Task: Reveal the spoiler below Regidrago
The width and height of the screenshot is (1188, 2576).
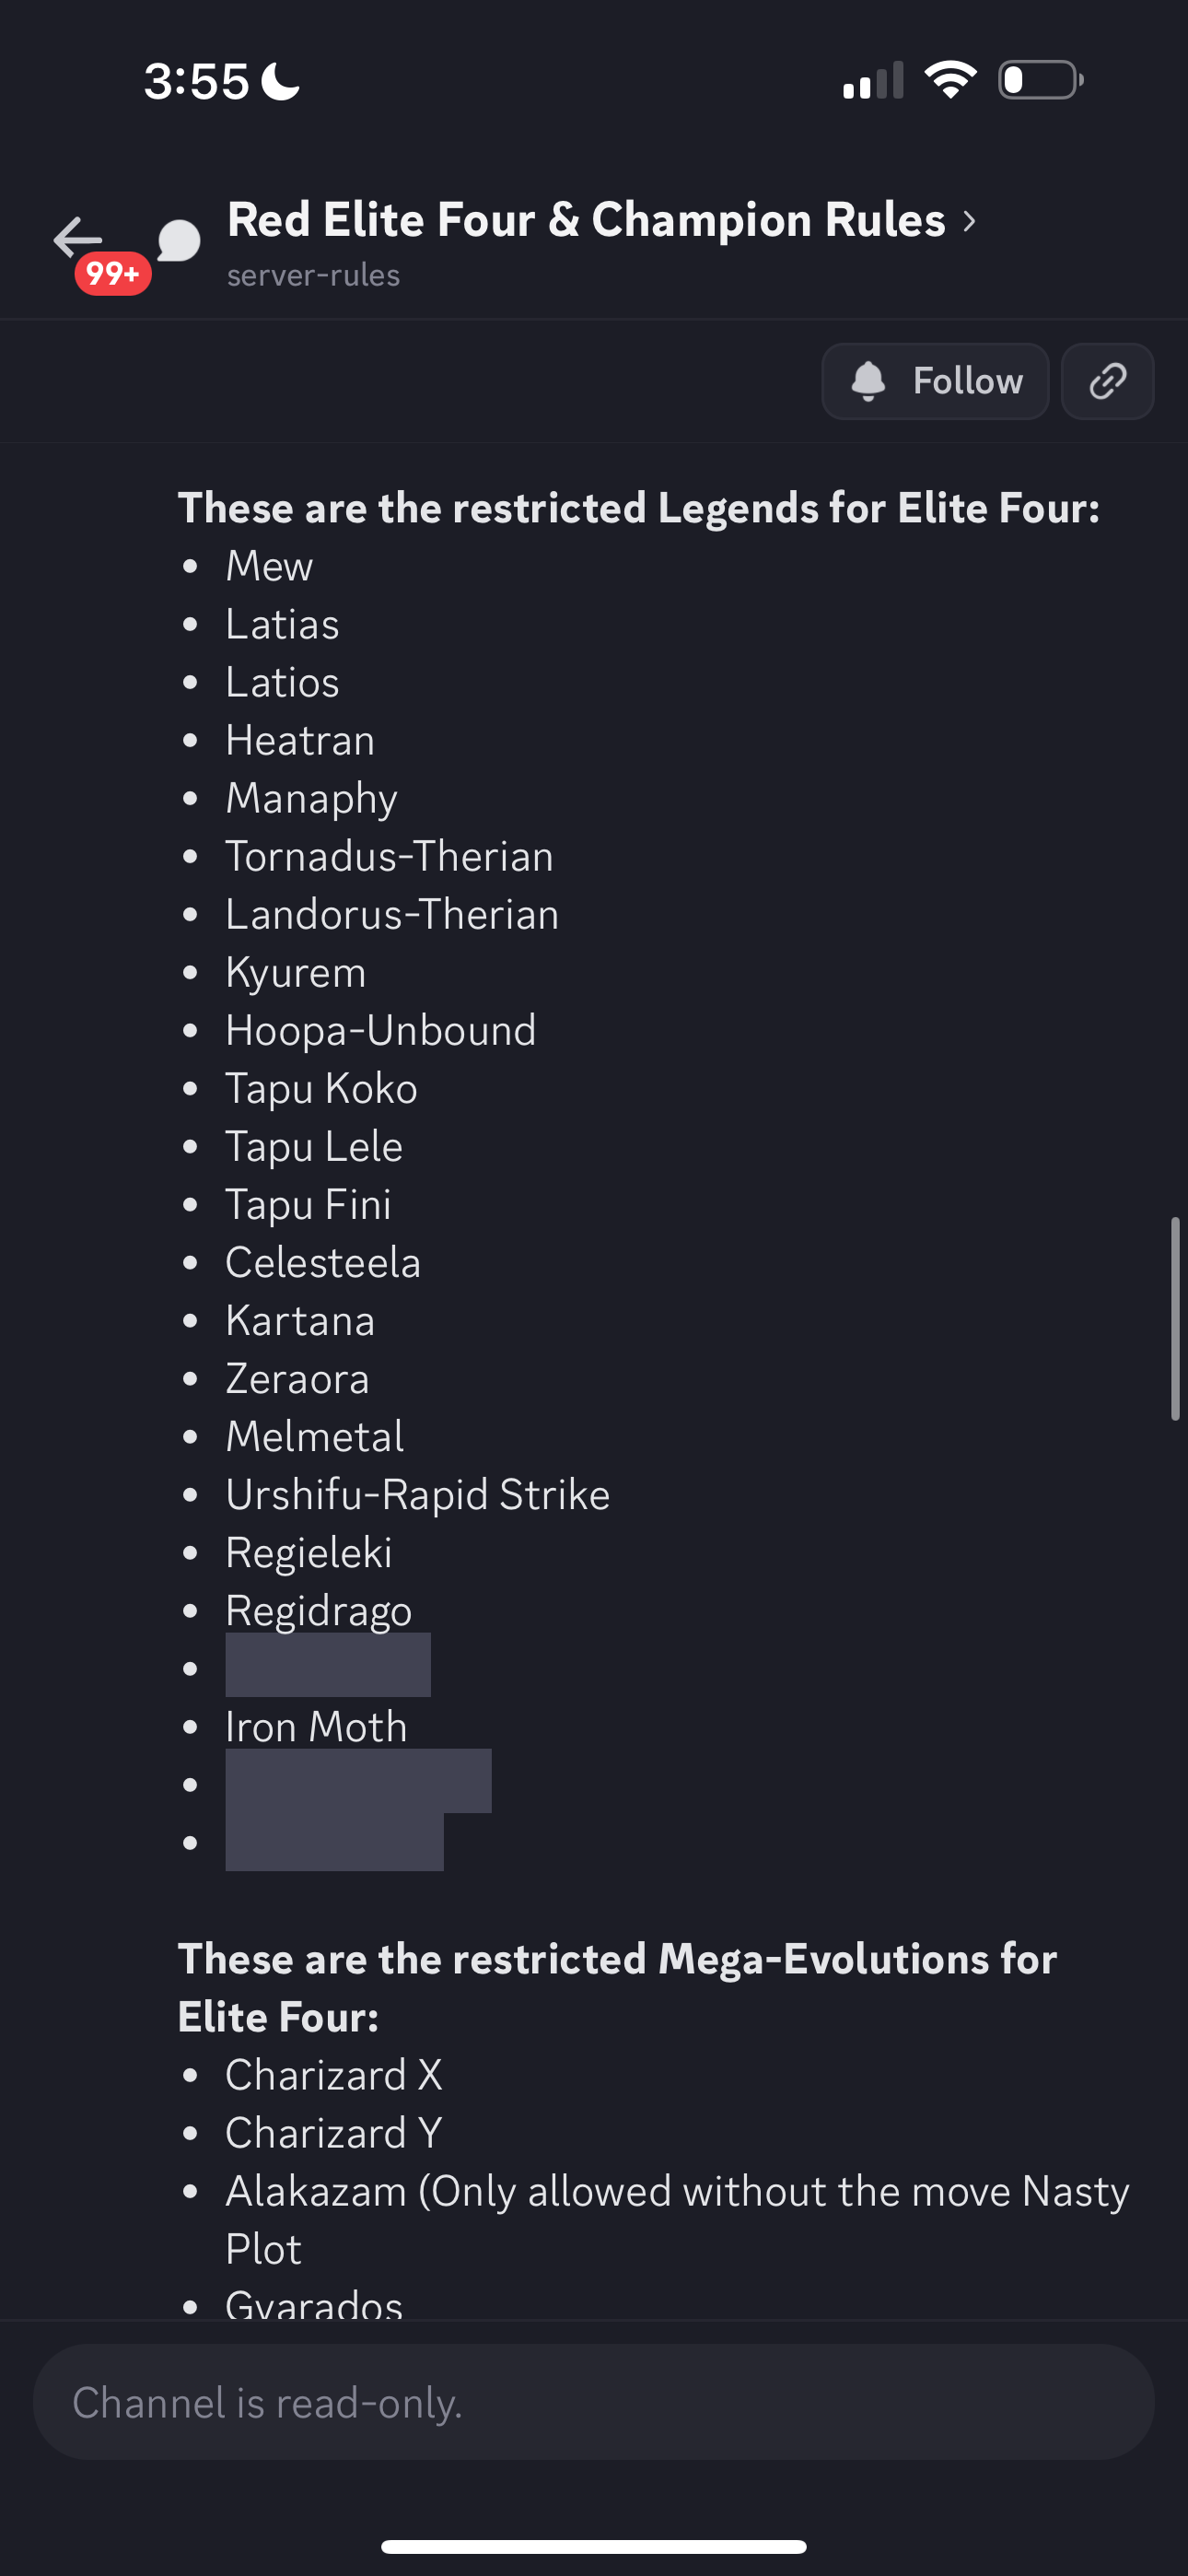Action: click(x=328, y=1665)
